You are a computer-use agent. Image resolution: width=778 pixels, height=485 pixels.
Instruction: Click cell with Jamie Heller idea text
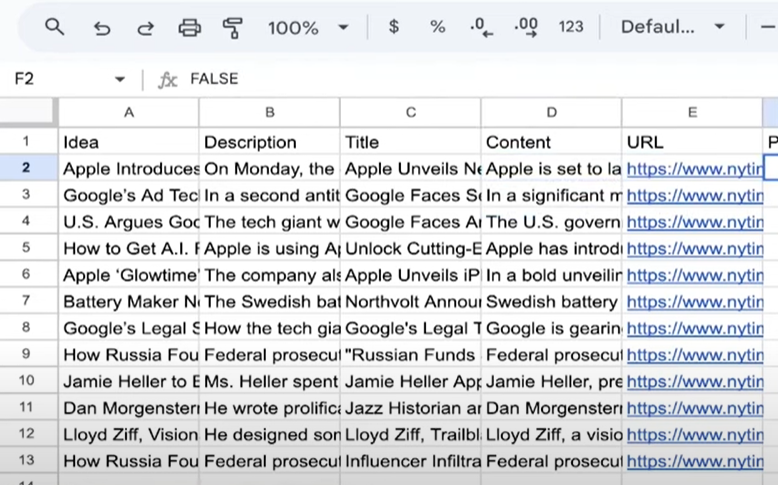129,381
